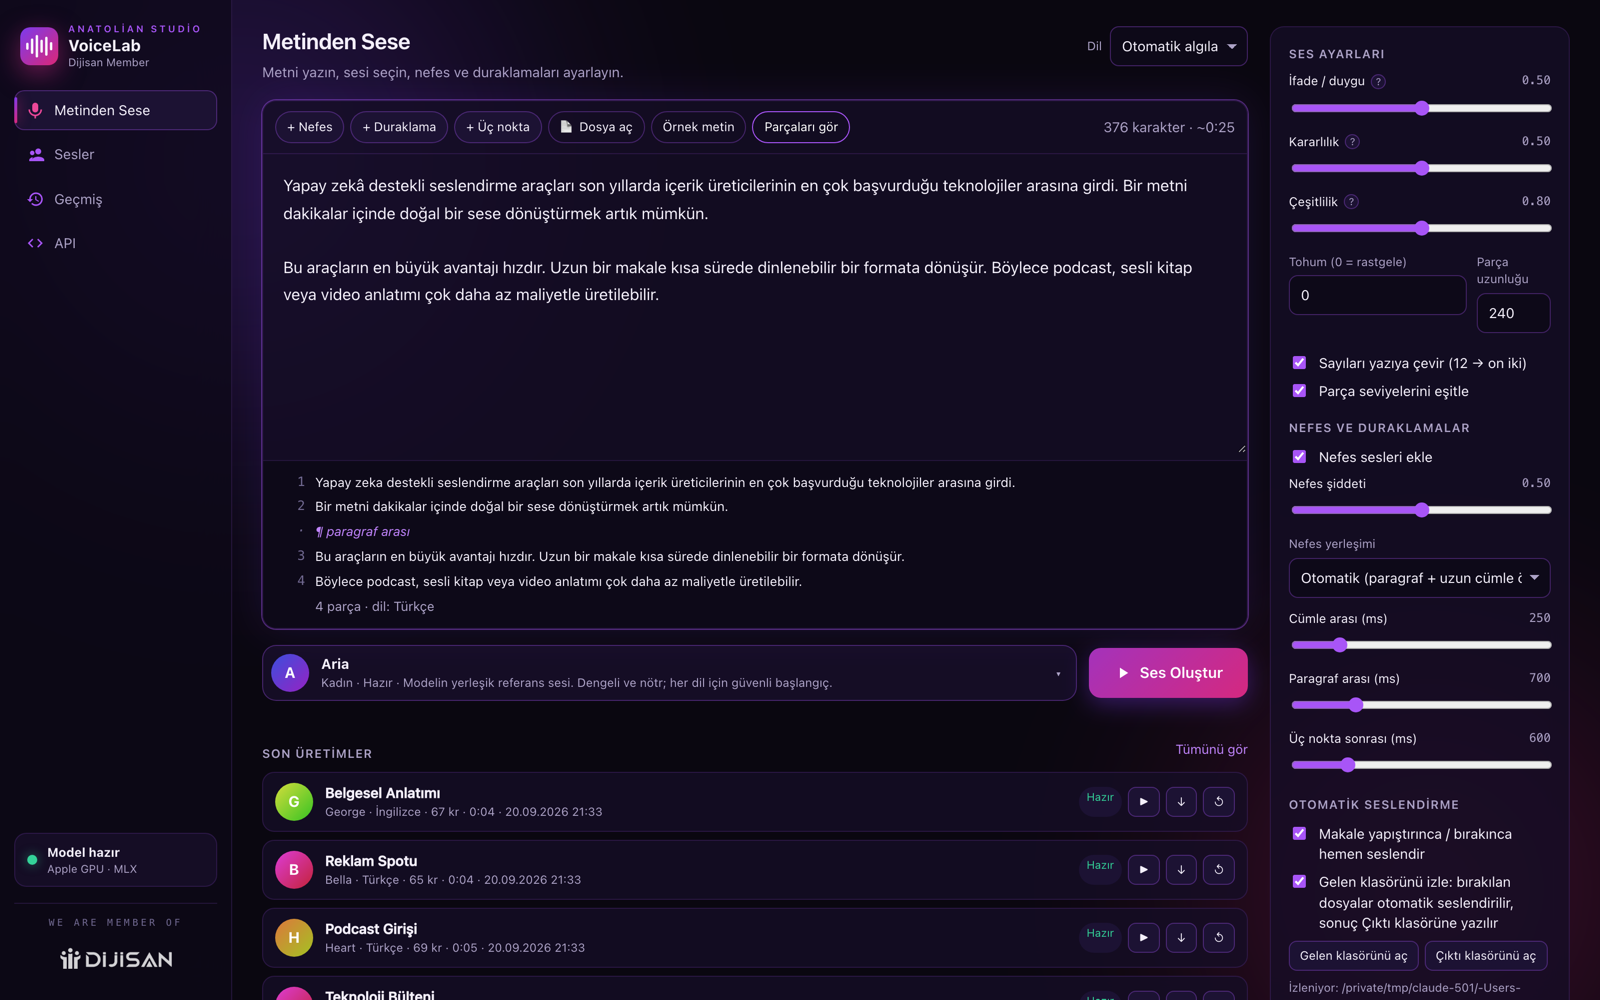The image size is (1600, 1000).
Task: Open the Aria voice selector dropdown
Action: [x=669, y=673]
